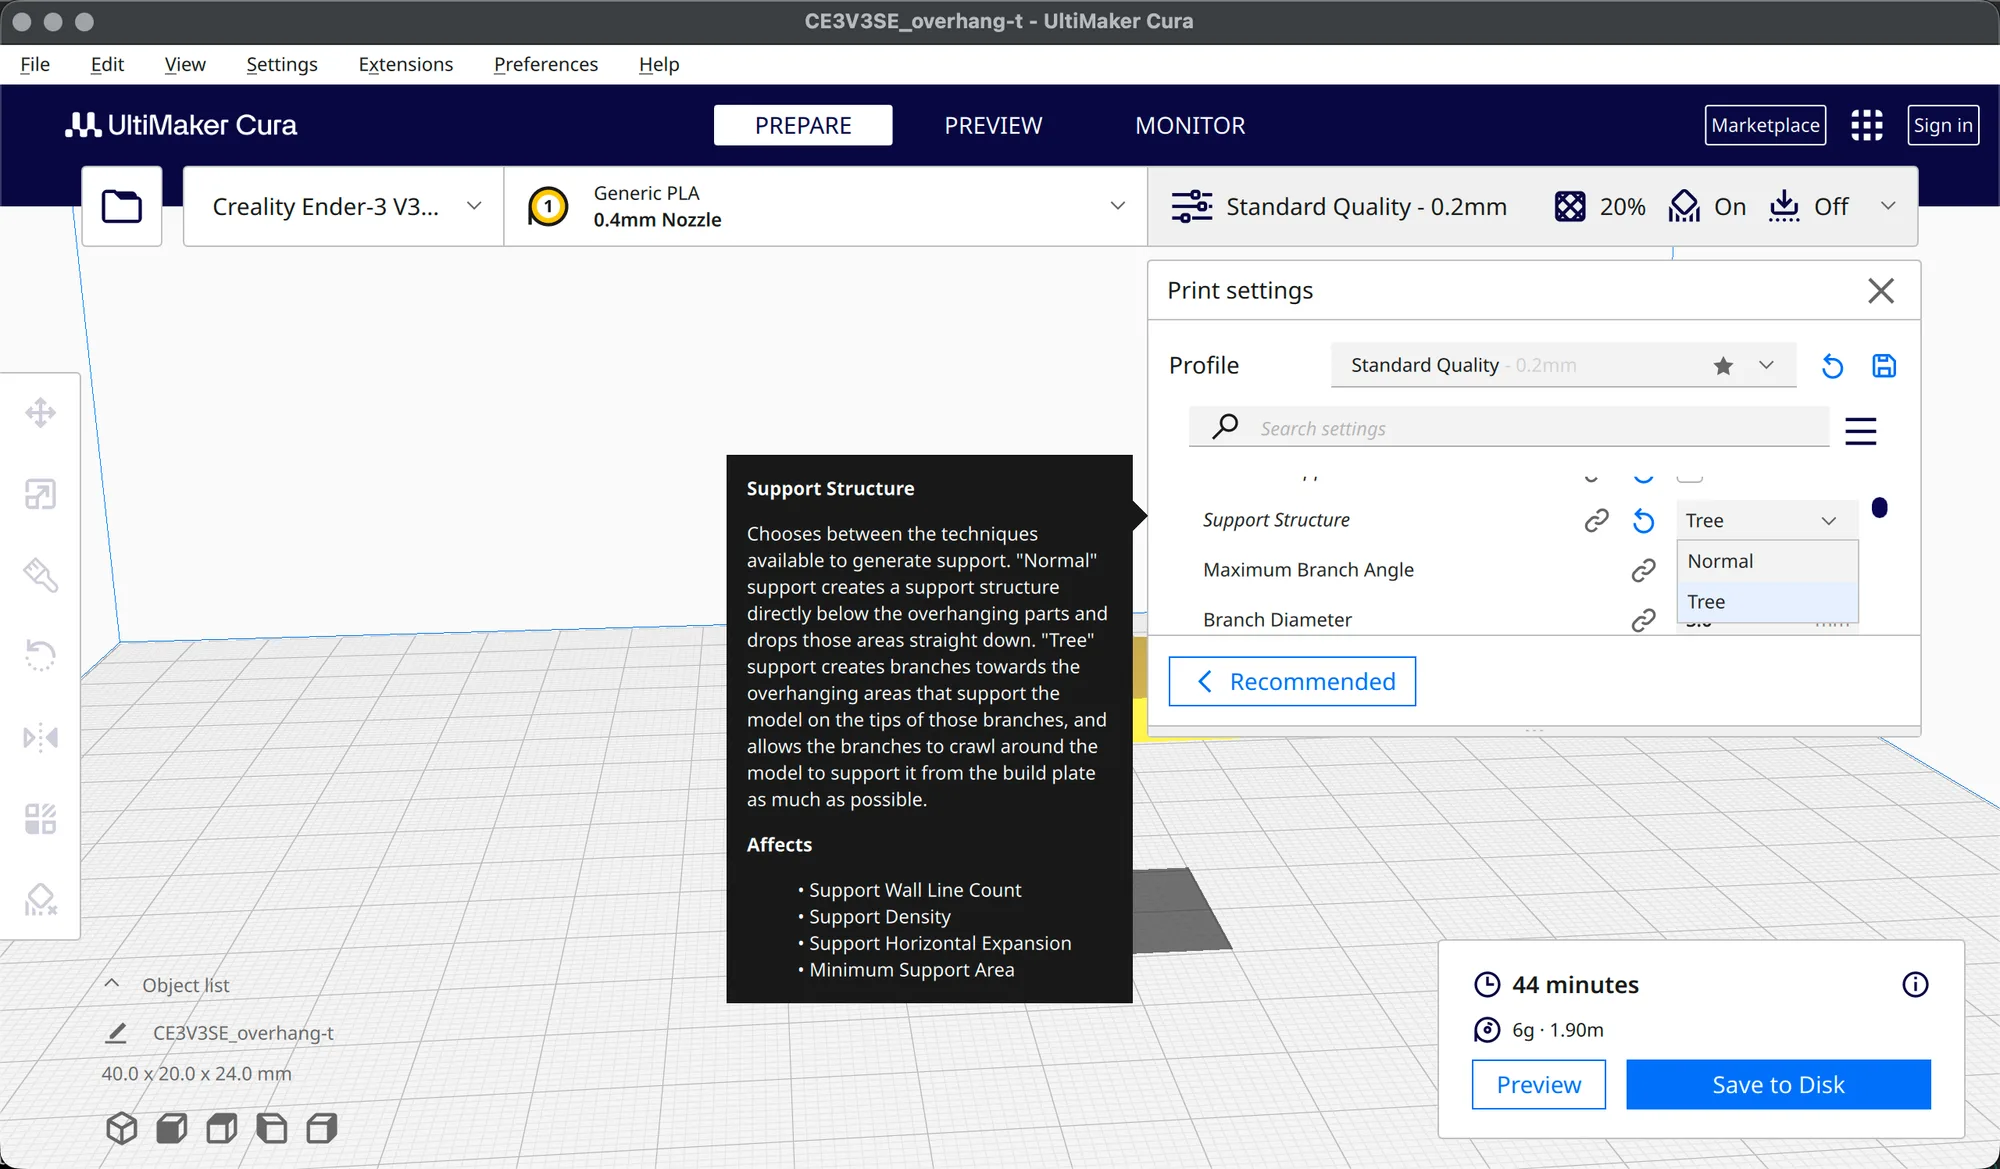The width and height of the screenshot is (2000, 1169).
Task: Show print time info details icon
Action: (x=1915, y=985)
